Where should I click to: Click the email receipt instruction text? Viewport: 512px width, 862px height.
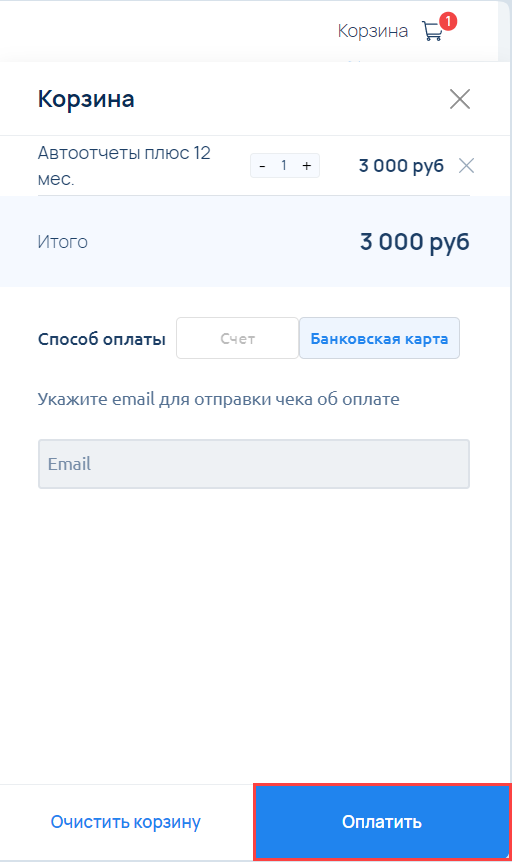(218, 399)
